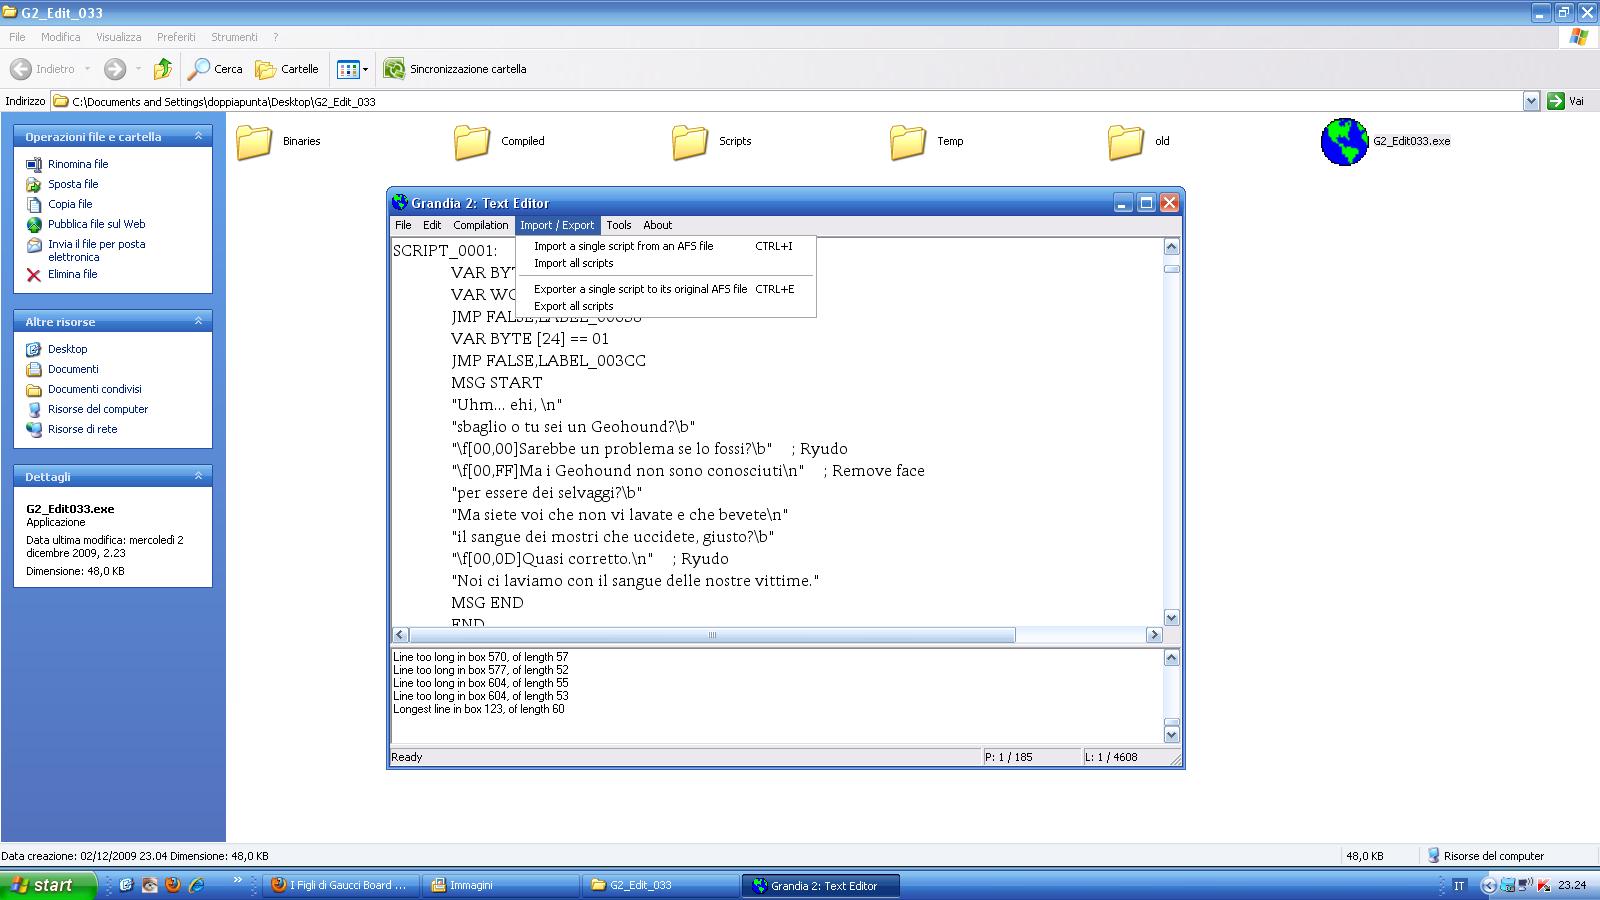1600x900 pixels.
Task: Select Exporter a single script to original AFS
Action: [666, 289]
